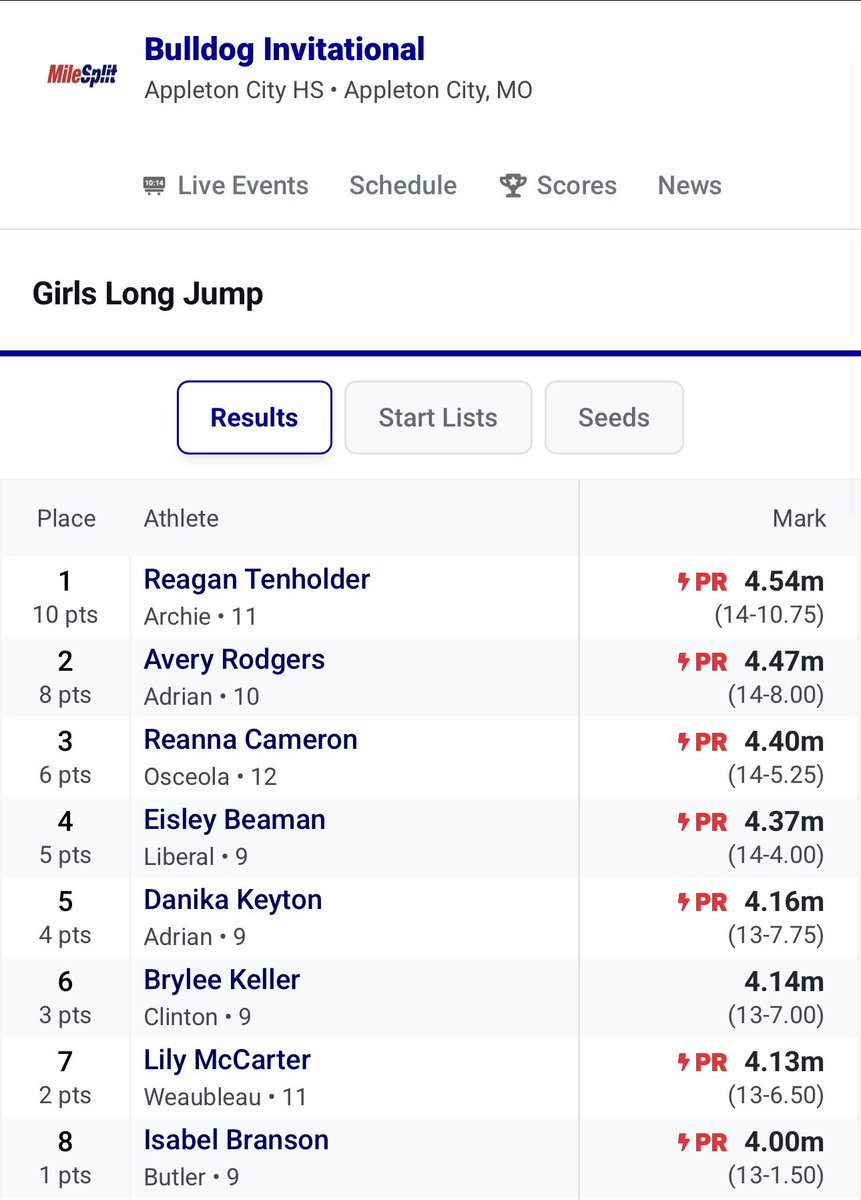Click PR badge next to 4.40m mark

(703, 742)
